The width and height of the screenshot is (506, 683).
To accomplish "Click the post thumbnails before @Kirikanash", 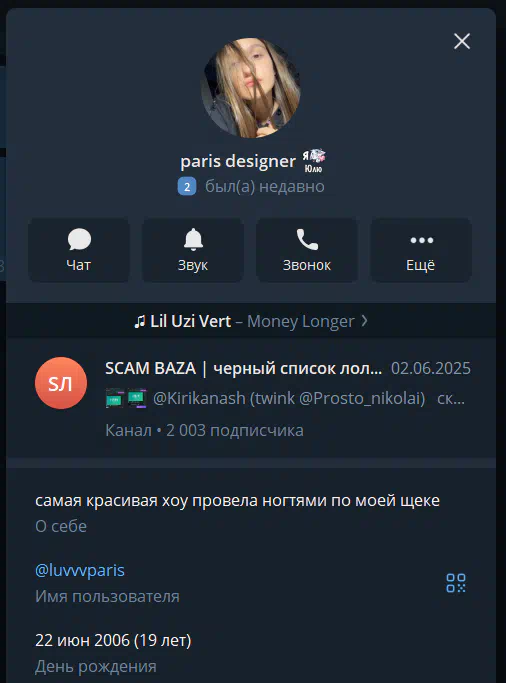I will coord(126,399).
